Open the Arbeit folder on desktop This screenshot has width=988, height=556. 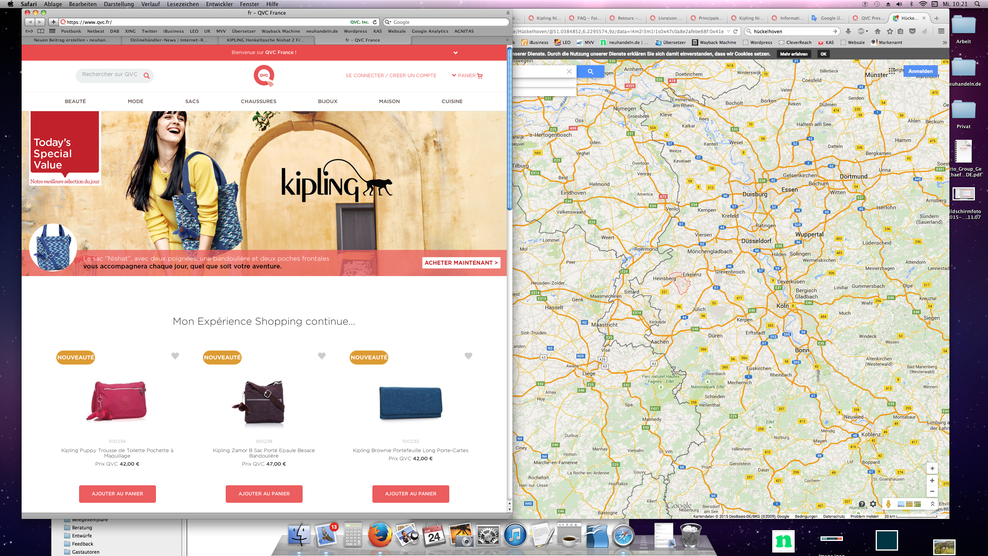pos(963,29)
